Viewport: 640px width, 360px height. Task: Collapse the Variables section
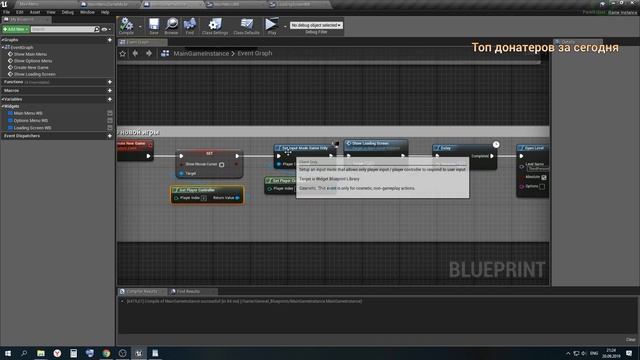tap(2, 99)
